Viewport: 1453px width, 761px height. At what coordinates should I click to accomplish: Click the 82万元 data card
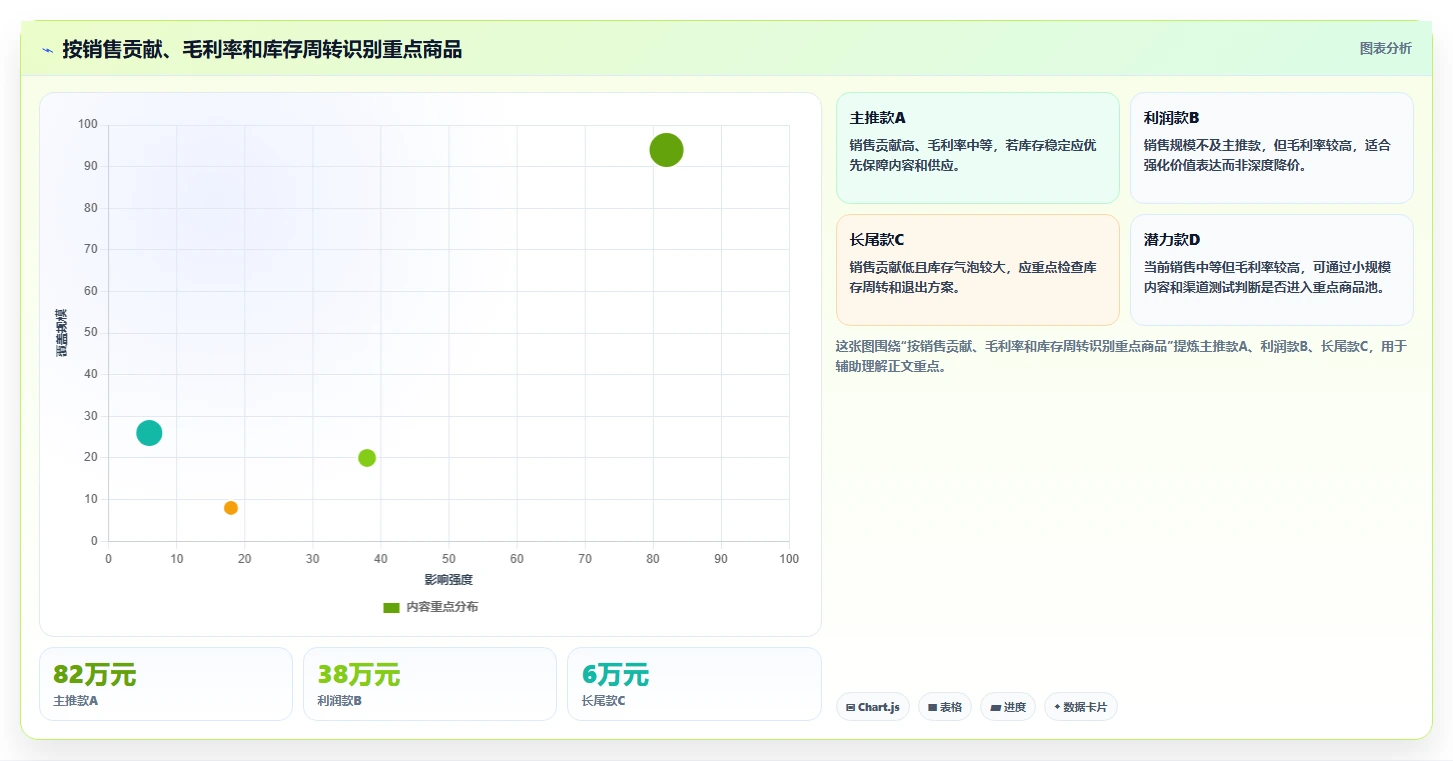click(166, 684)
